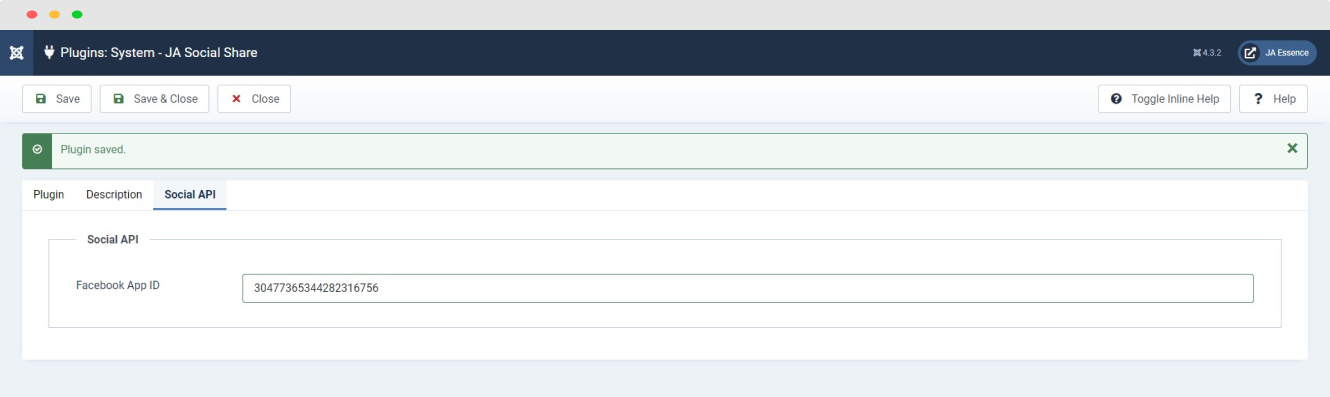
Task: Click the Social API fieldset legend
Action: tap(113, 239)
